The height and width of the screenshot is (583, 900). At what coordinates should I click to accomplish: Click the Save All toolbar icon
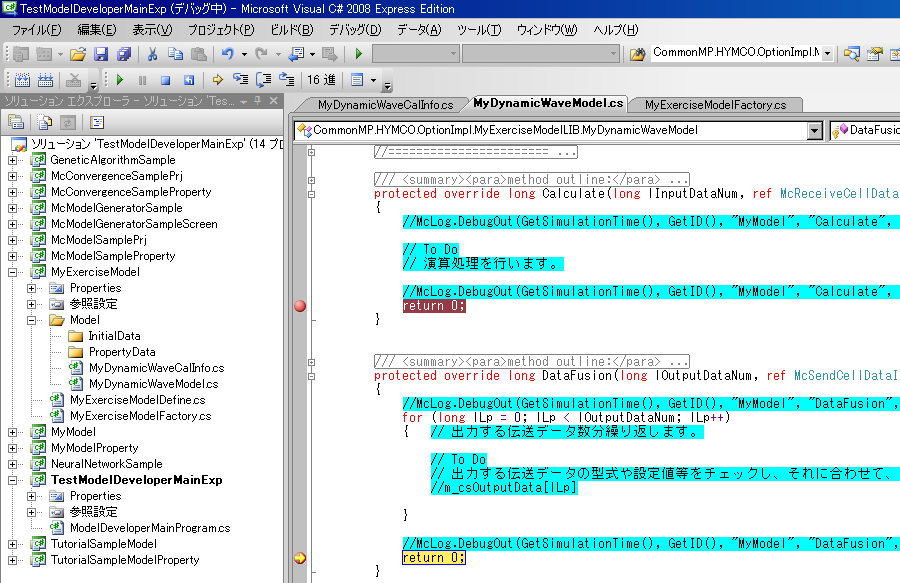(x=124, y=54)
